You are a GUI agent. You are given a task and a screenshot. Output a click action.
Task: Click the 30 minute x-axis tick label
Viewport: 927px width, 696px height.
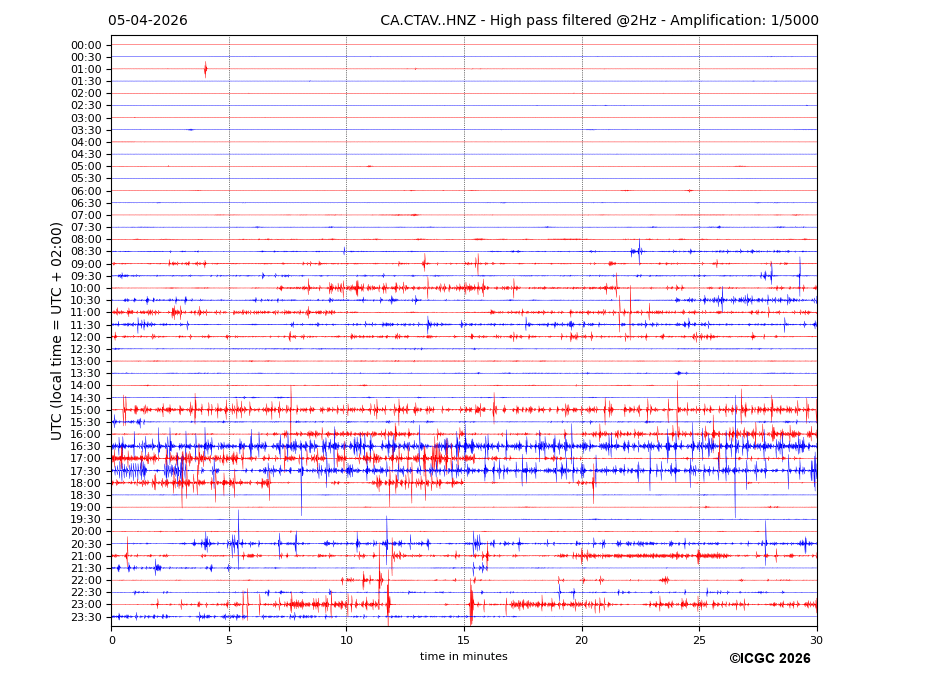pos(816,640)
